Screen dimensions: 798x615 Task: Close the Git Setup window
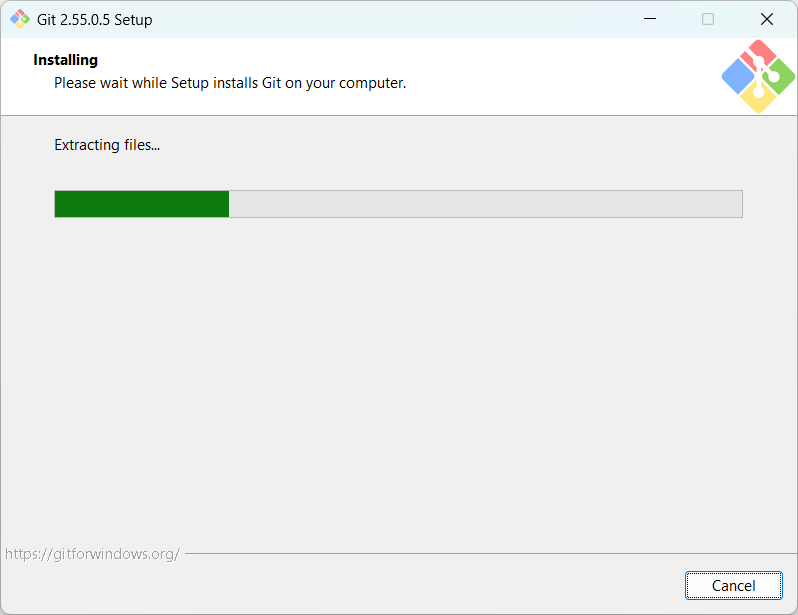(x=767, y=19)
